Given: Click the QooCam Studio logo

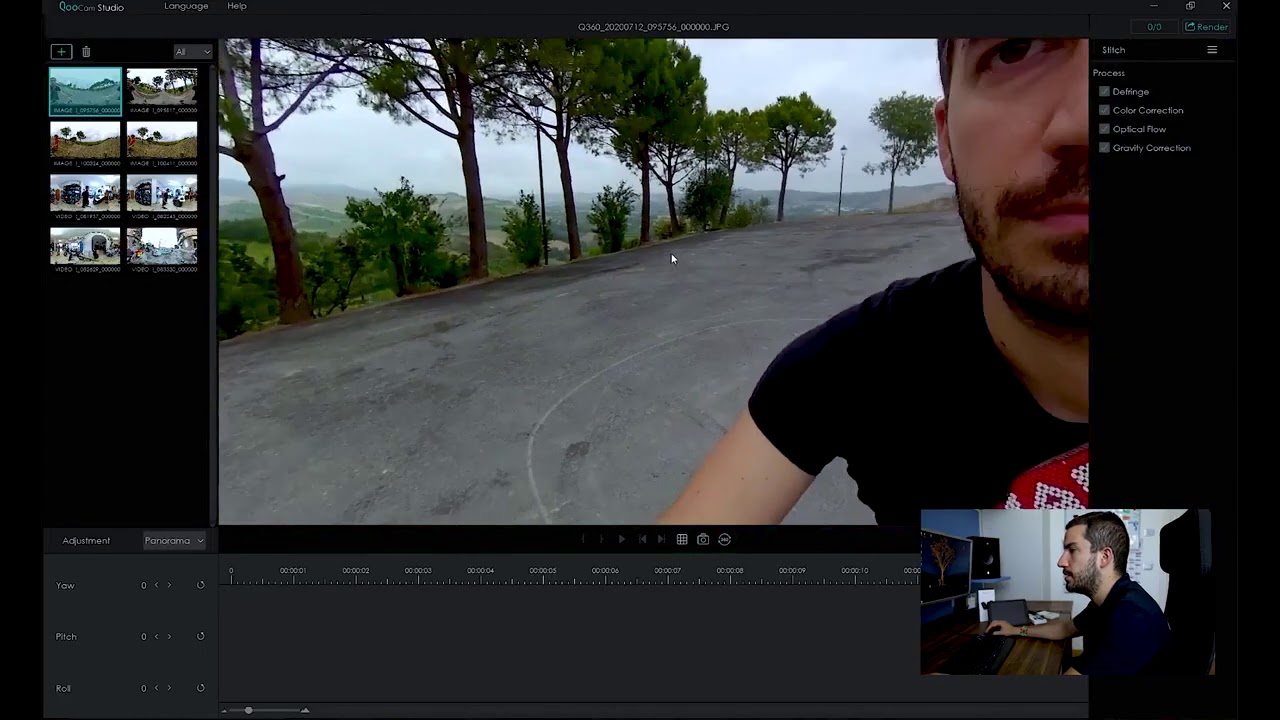Looking at the screenshot, I should (91, 7).
